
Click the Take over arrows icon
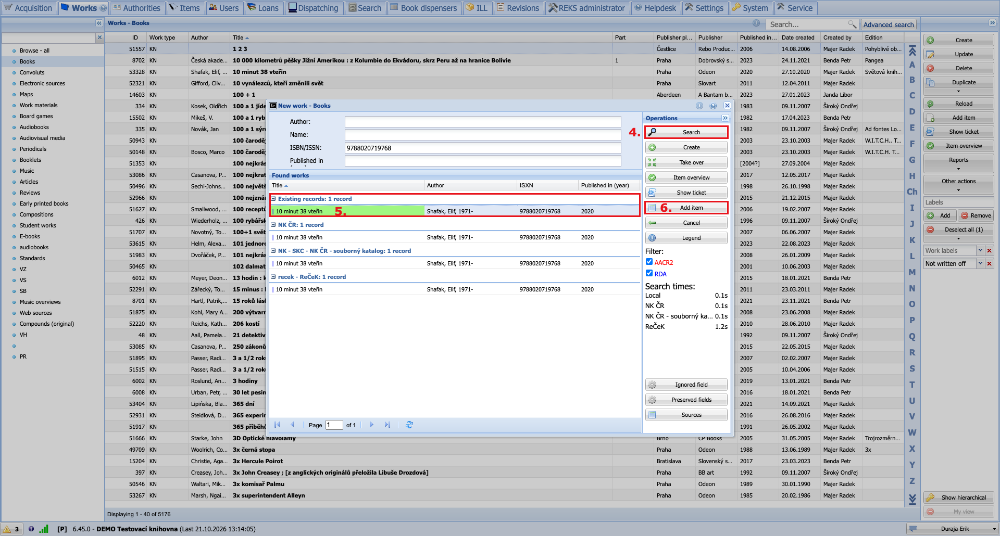[652, 163]
